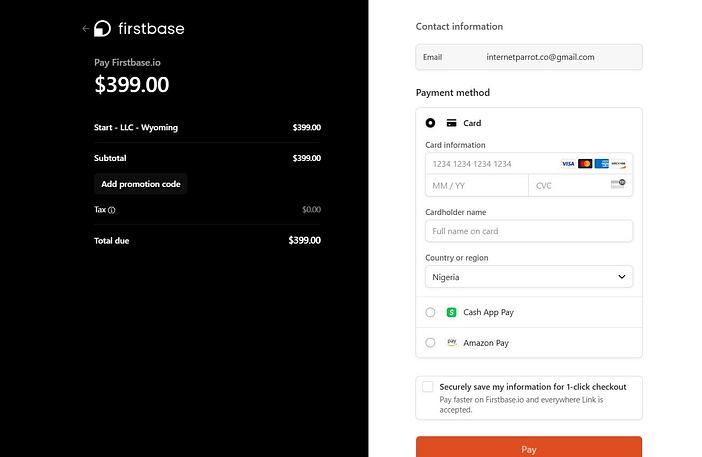Click the large $399.00 amount heading
Viewport: 702px width, 457px height.
(132, 85)
